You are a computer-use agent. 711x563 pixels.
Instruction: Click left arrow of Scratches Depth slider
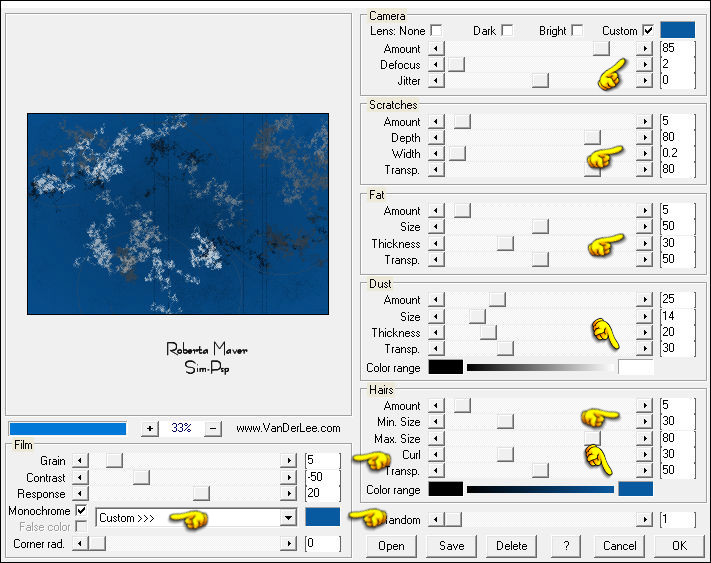pos(434,137)
